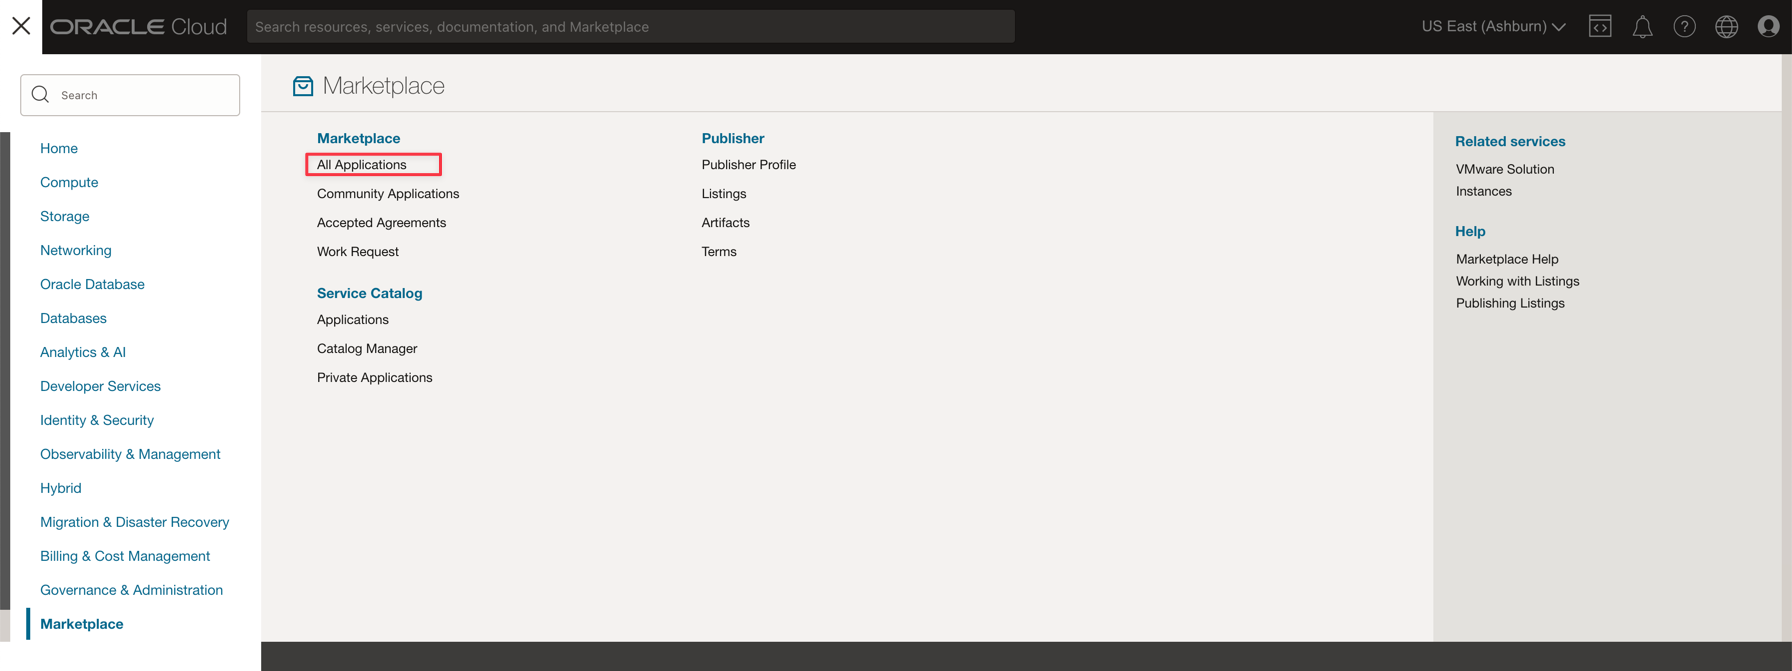The height and width of the screenshot is (671, 1792).
Task: Open language globe icon
Action: tap(1726, 27)
